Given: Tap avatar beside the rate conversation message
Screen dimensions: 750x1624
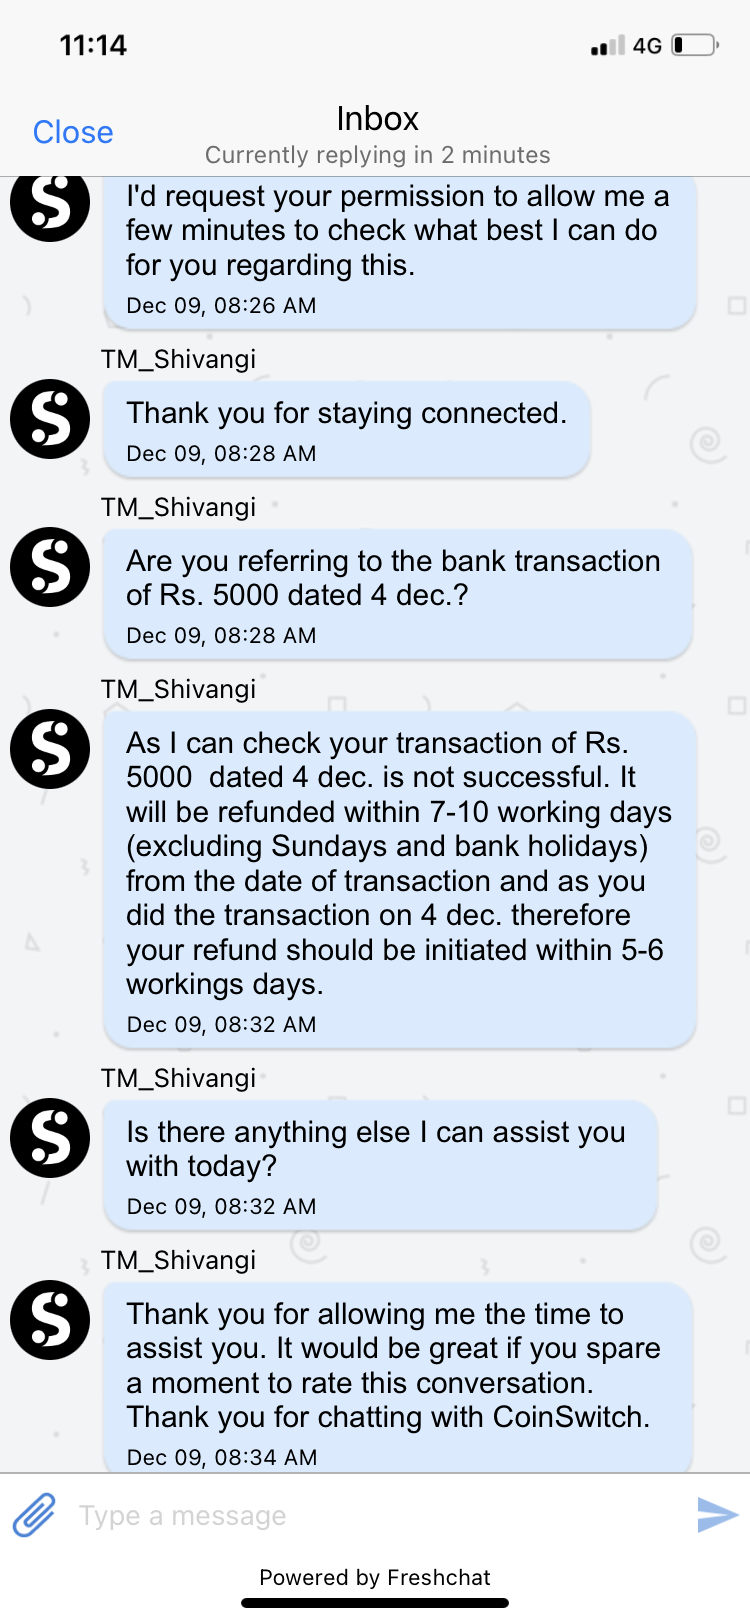Looking at the screenshot, I should coord(50,1320).
